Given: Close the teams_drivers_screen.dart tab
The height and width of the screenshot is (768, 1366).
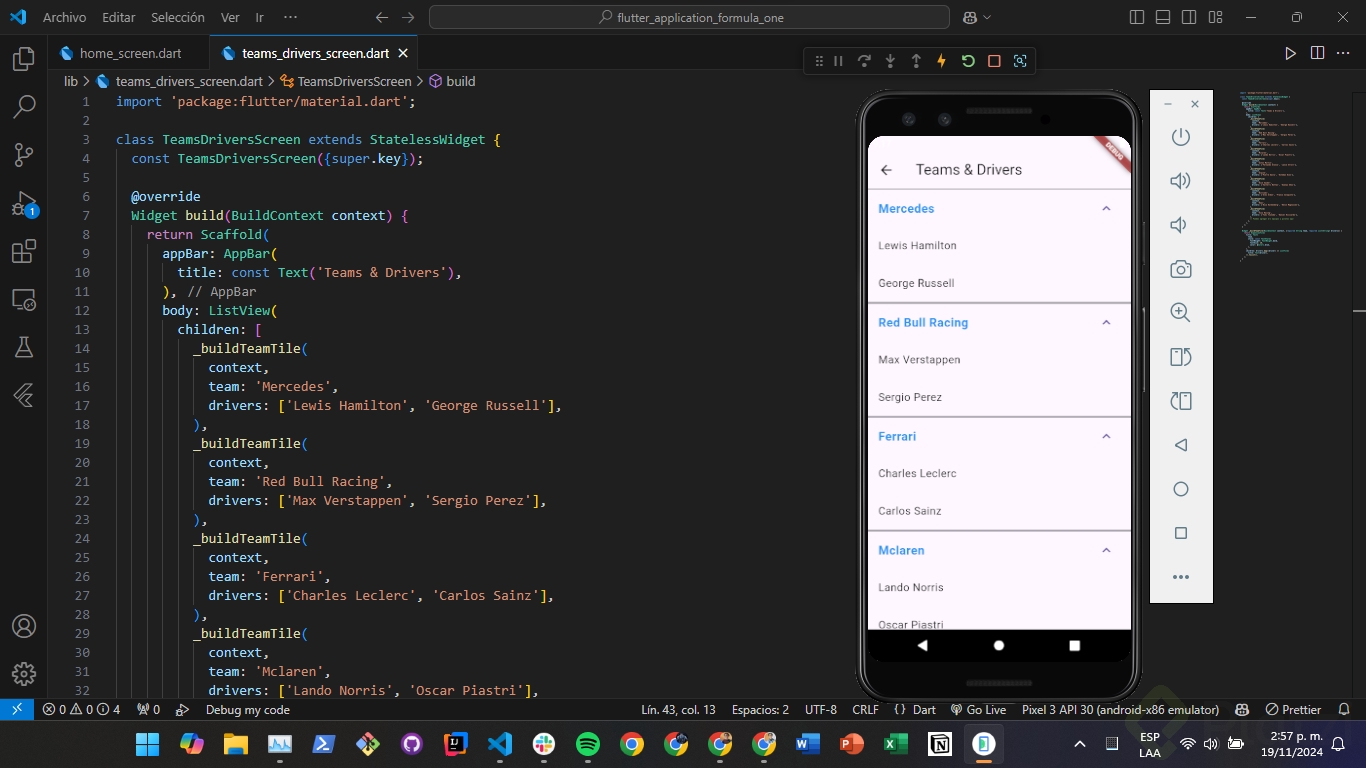Looking at the screenshot, I should pos(403,53).
